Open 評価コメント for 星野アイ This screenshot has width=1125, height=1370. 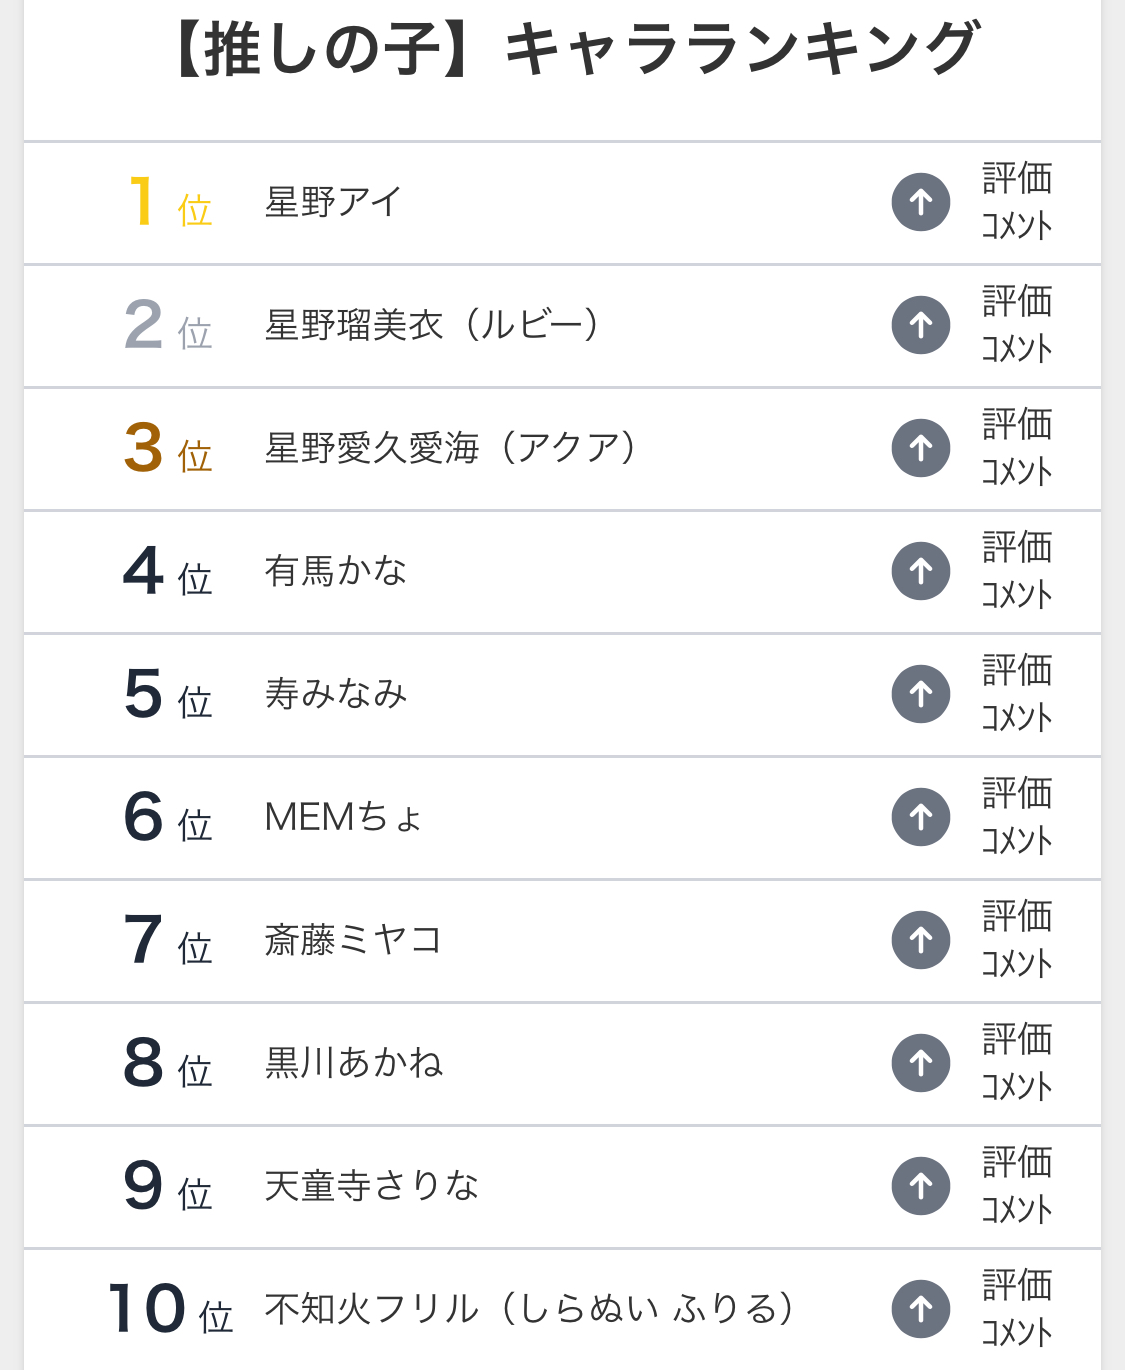[1016, 202]
